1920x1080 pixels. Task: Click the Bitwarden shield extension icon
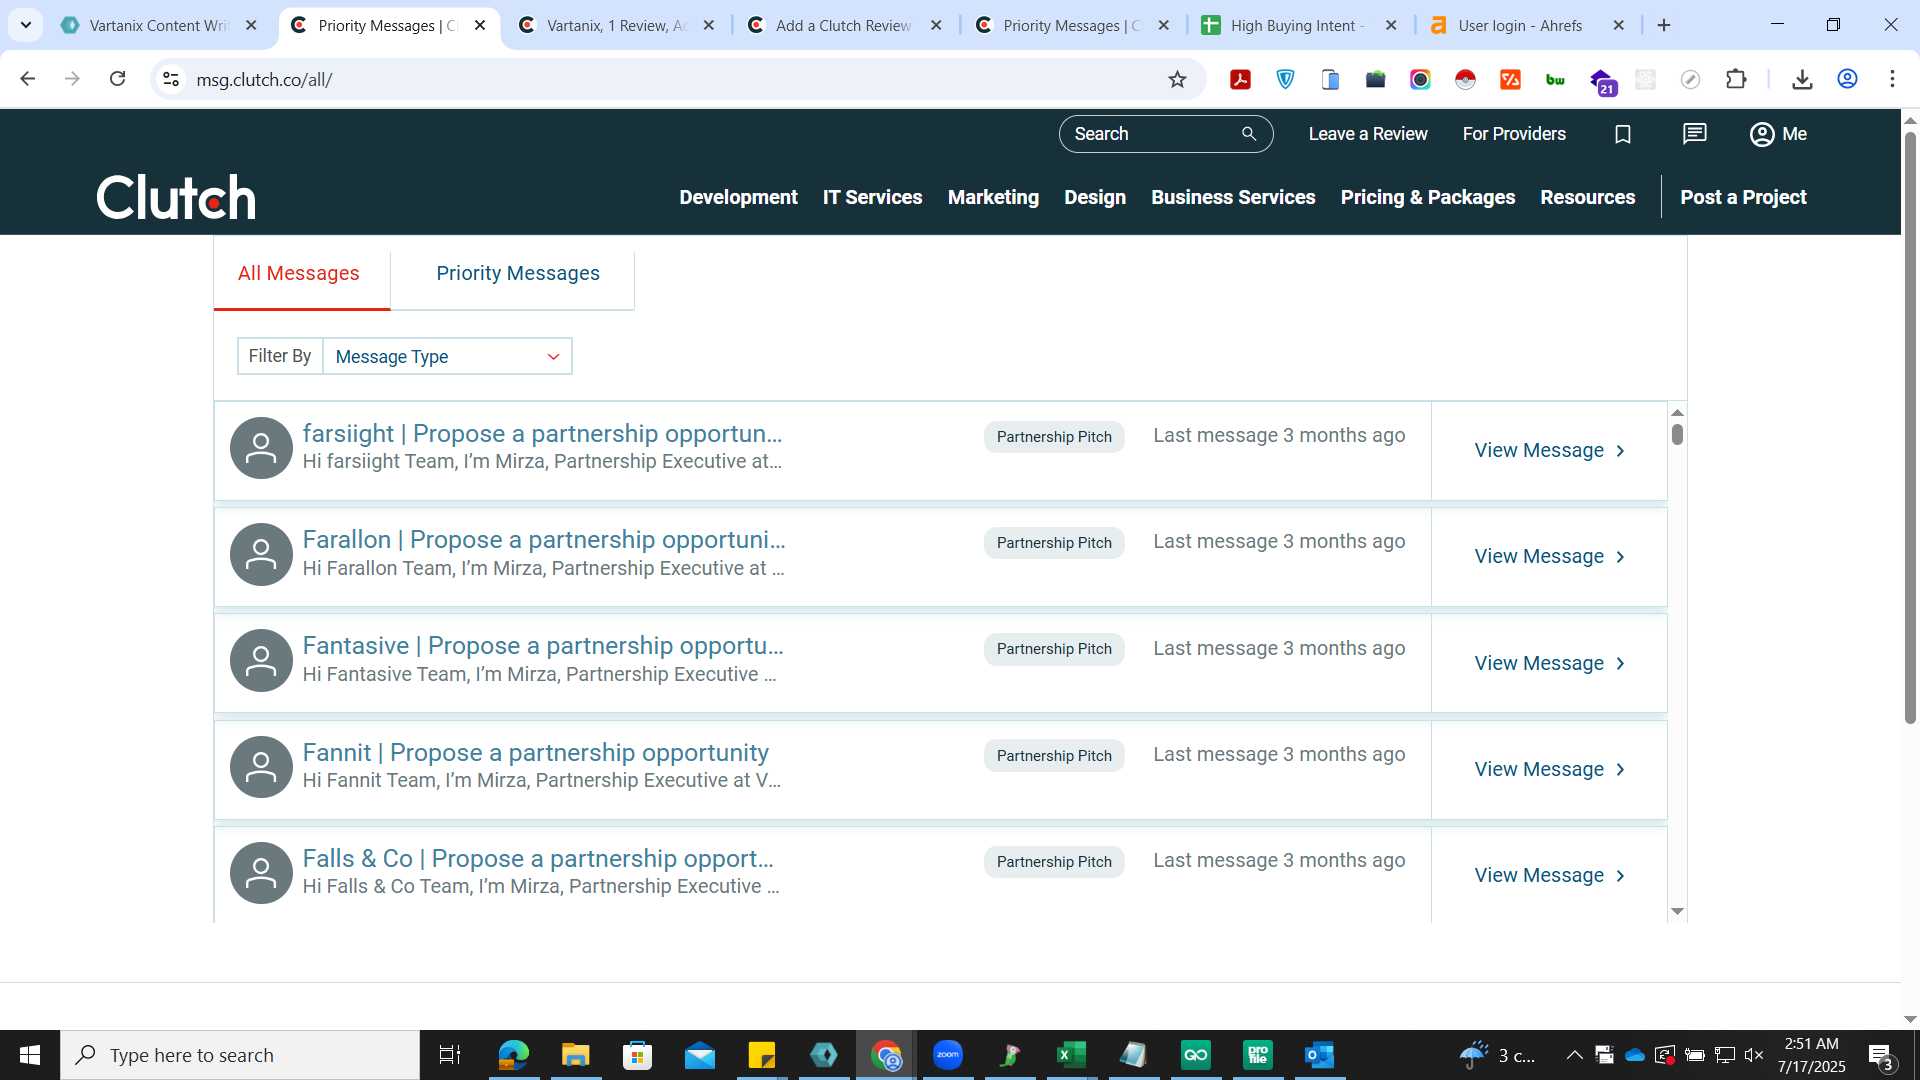[1285, 79]
